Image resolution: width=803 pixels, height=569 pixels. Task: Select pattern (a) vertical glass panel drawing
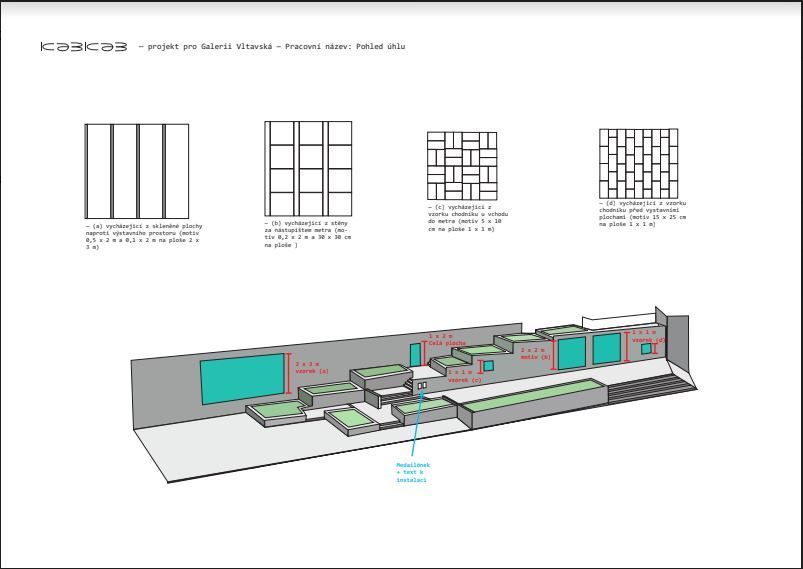click(136, 171)
